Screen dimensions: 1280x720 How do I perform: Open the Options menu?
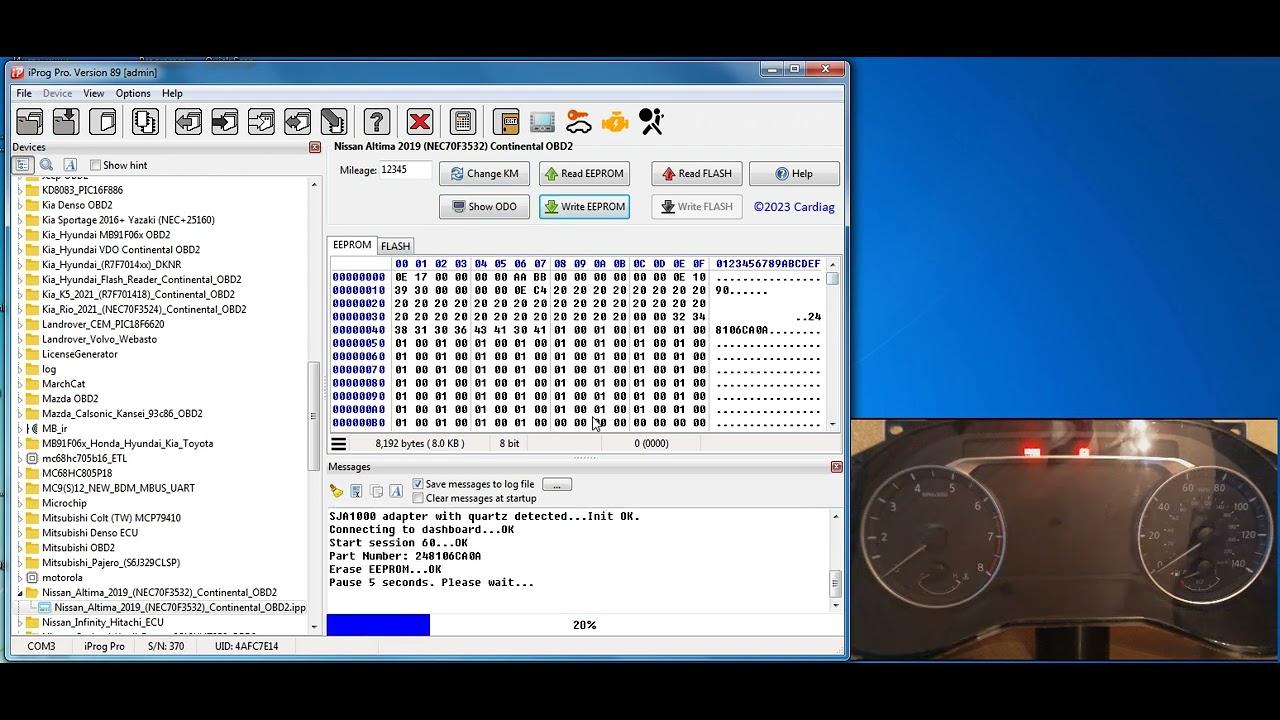133,94
